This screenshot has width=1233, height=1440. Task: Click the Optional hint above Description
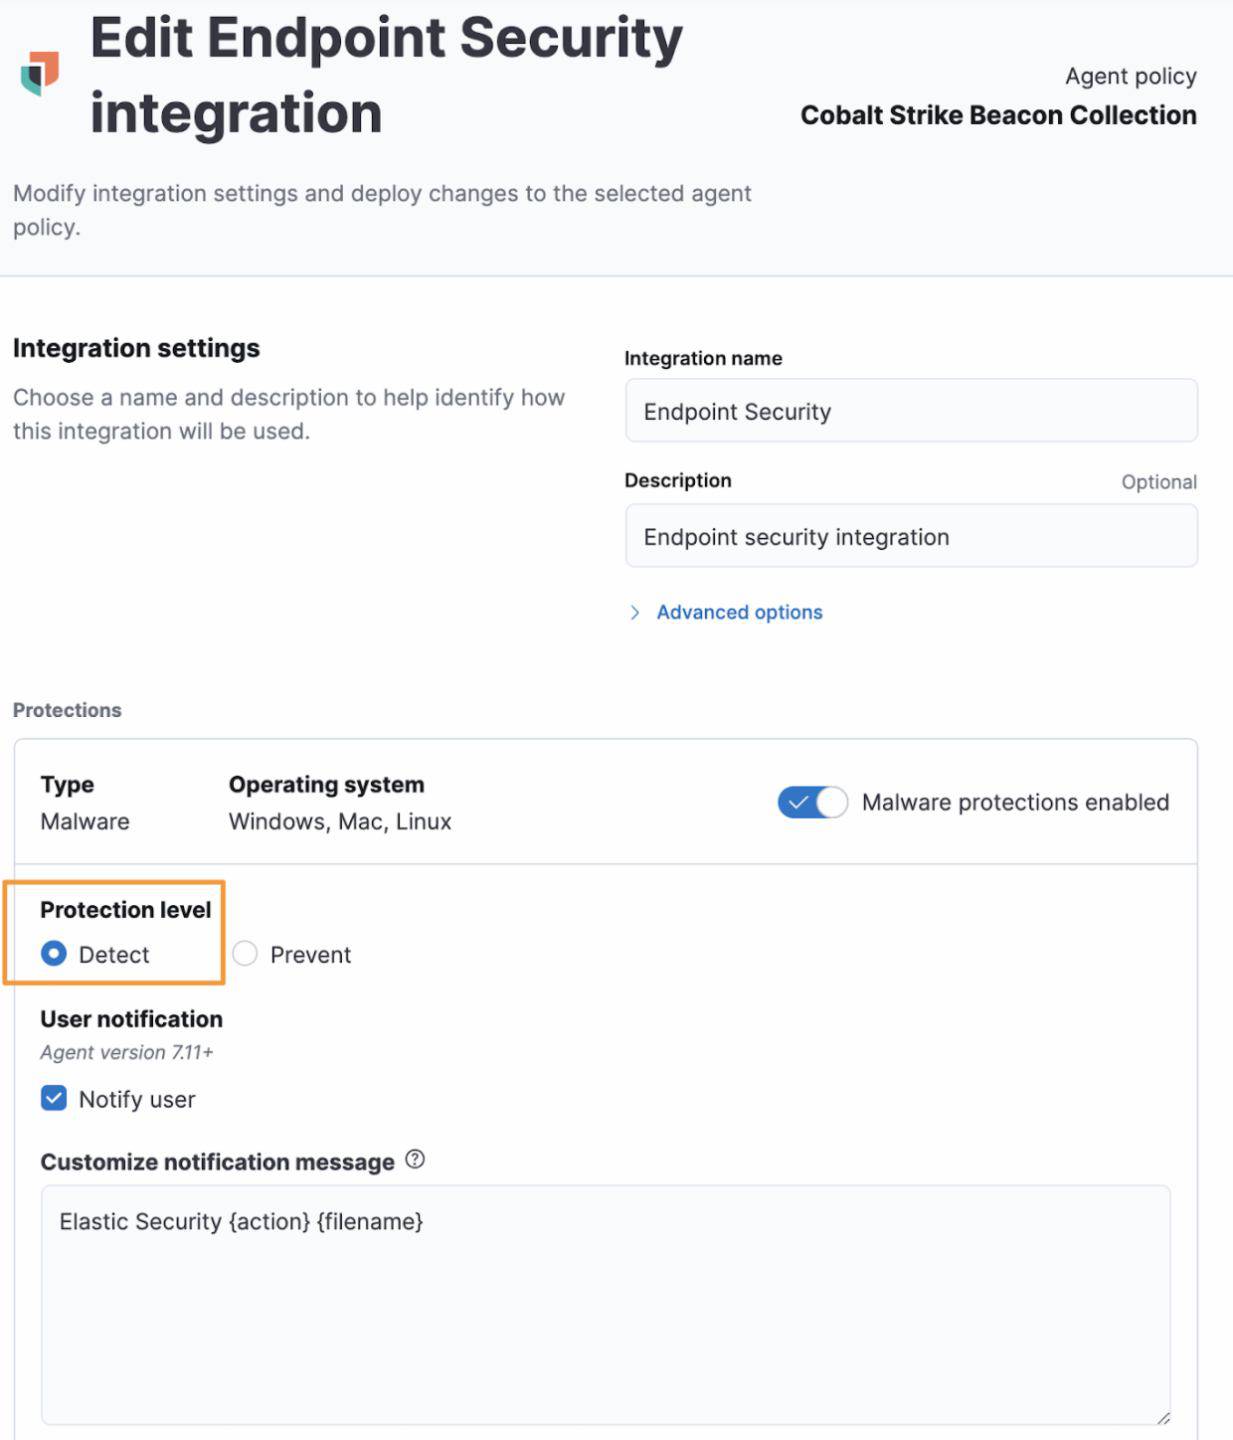pos(1158,482)
